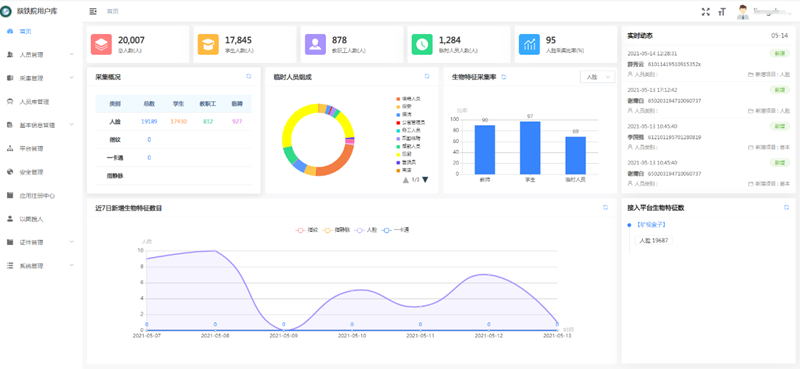Refresh the 生物特征采集率 bar chart
The width and height of the screenshot is (800, 369).
point(504,77)
